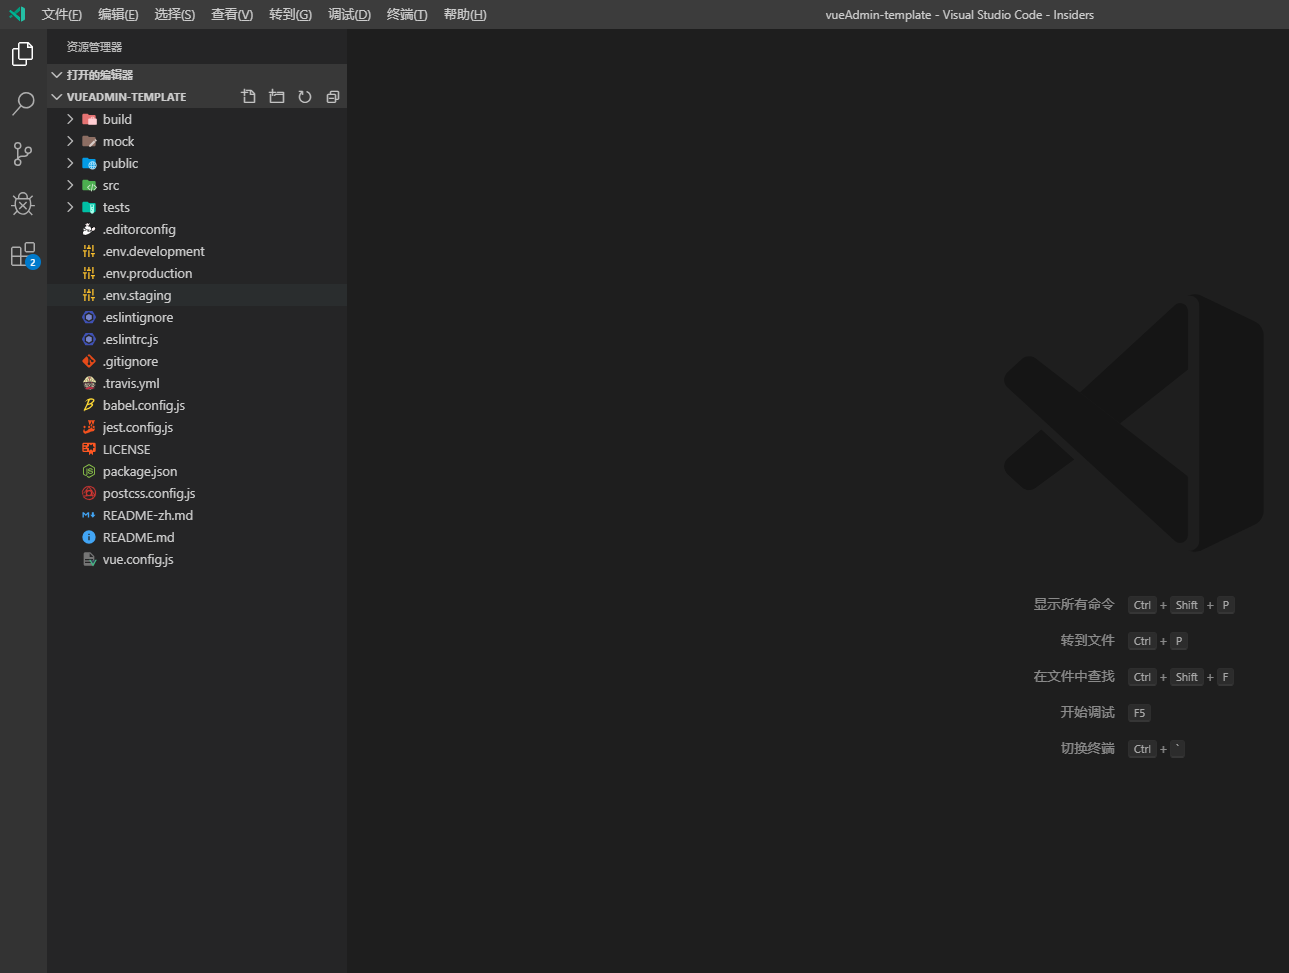This screenshot has height=973, width=1289.
Task: Expand the tests folder chevron
Action: (x=70, y=207)
